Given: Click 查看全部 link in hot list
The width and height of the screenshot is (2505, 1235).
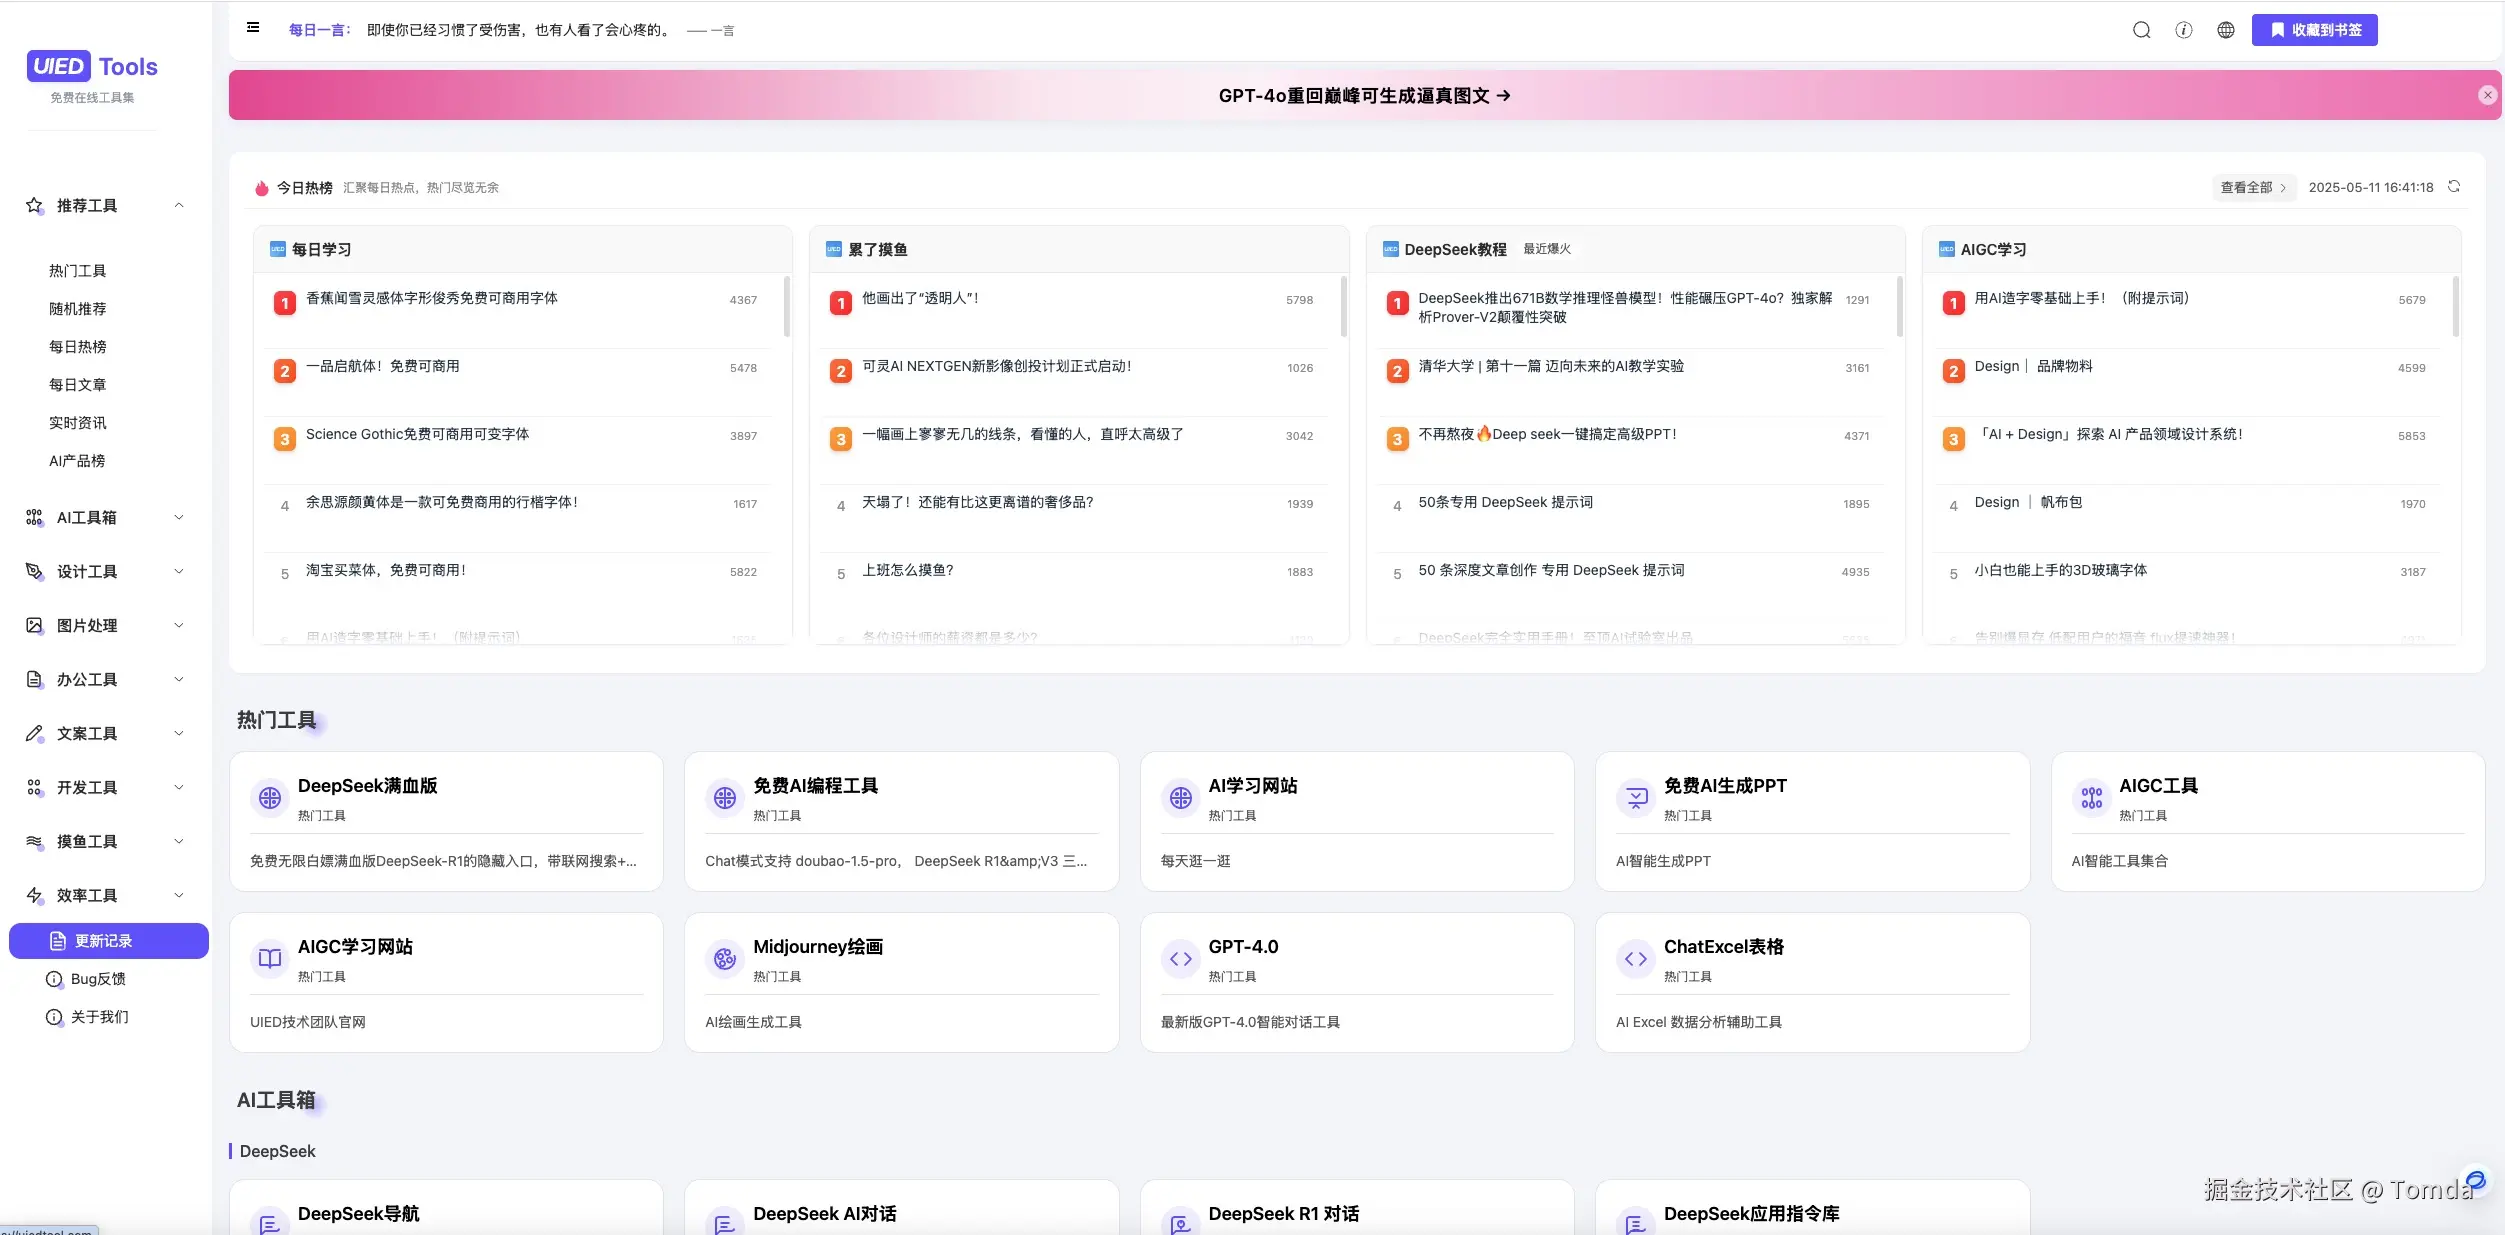Looking at the screenshot, I should click(x=2252, y=187).
